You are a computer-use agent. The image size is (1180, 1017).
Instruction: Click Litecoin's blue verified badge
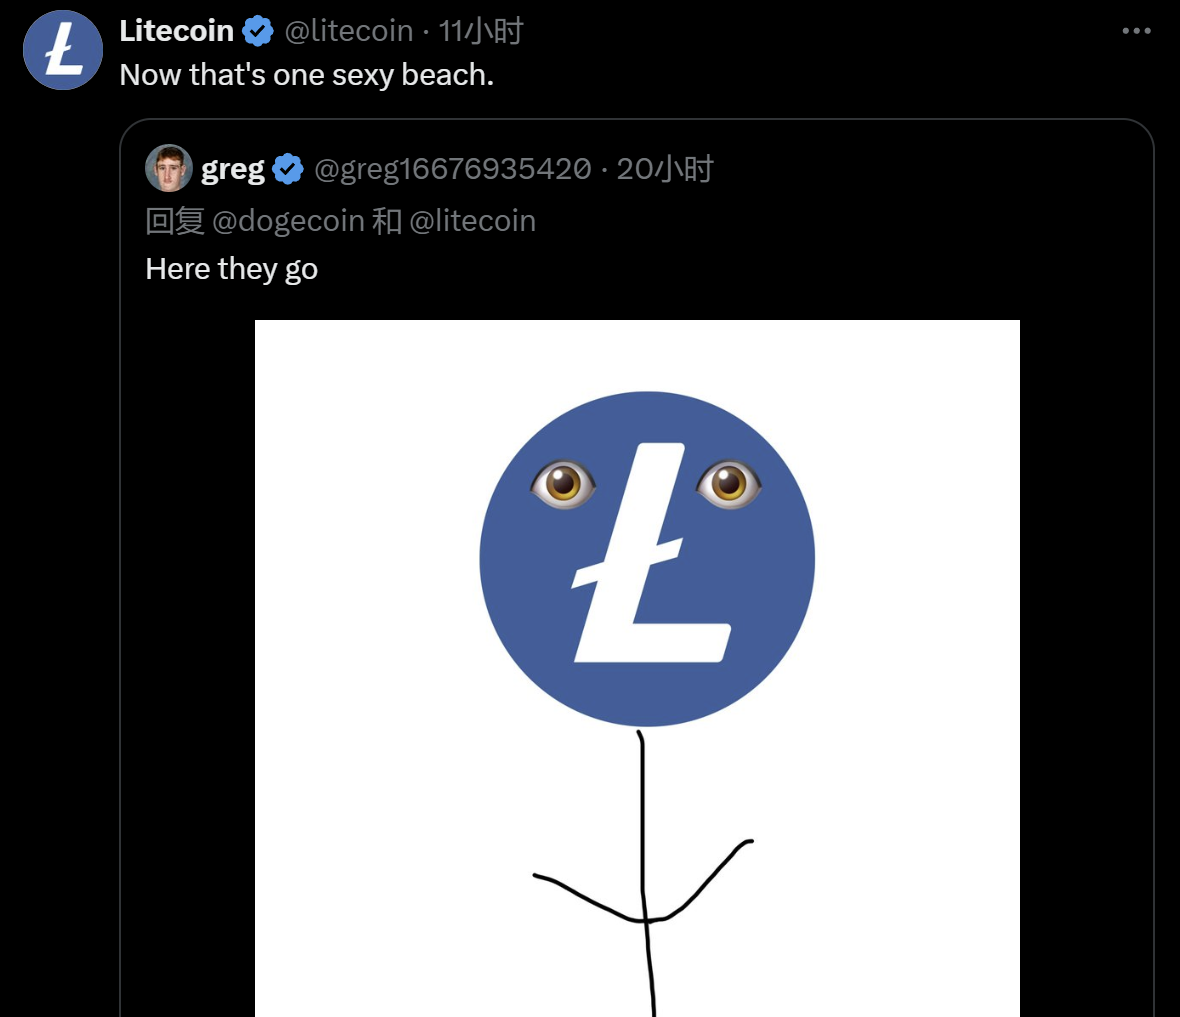pyautogui.click(x=258, y=31)
